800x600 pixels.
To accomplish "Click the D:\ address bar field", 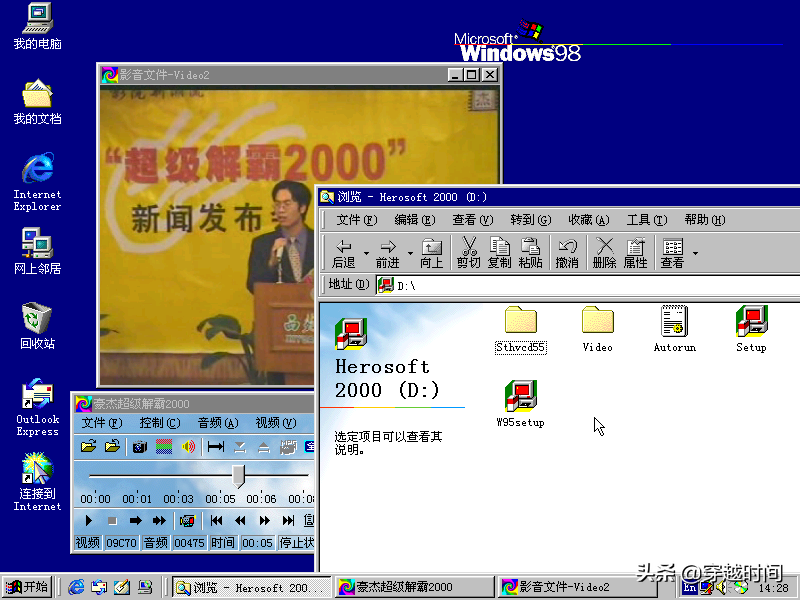I will (x=589, y=285).
